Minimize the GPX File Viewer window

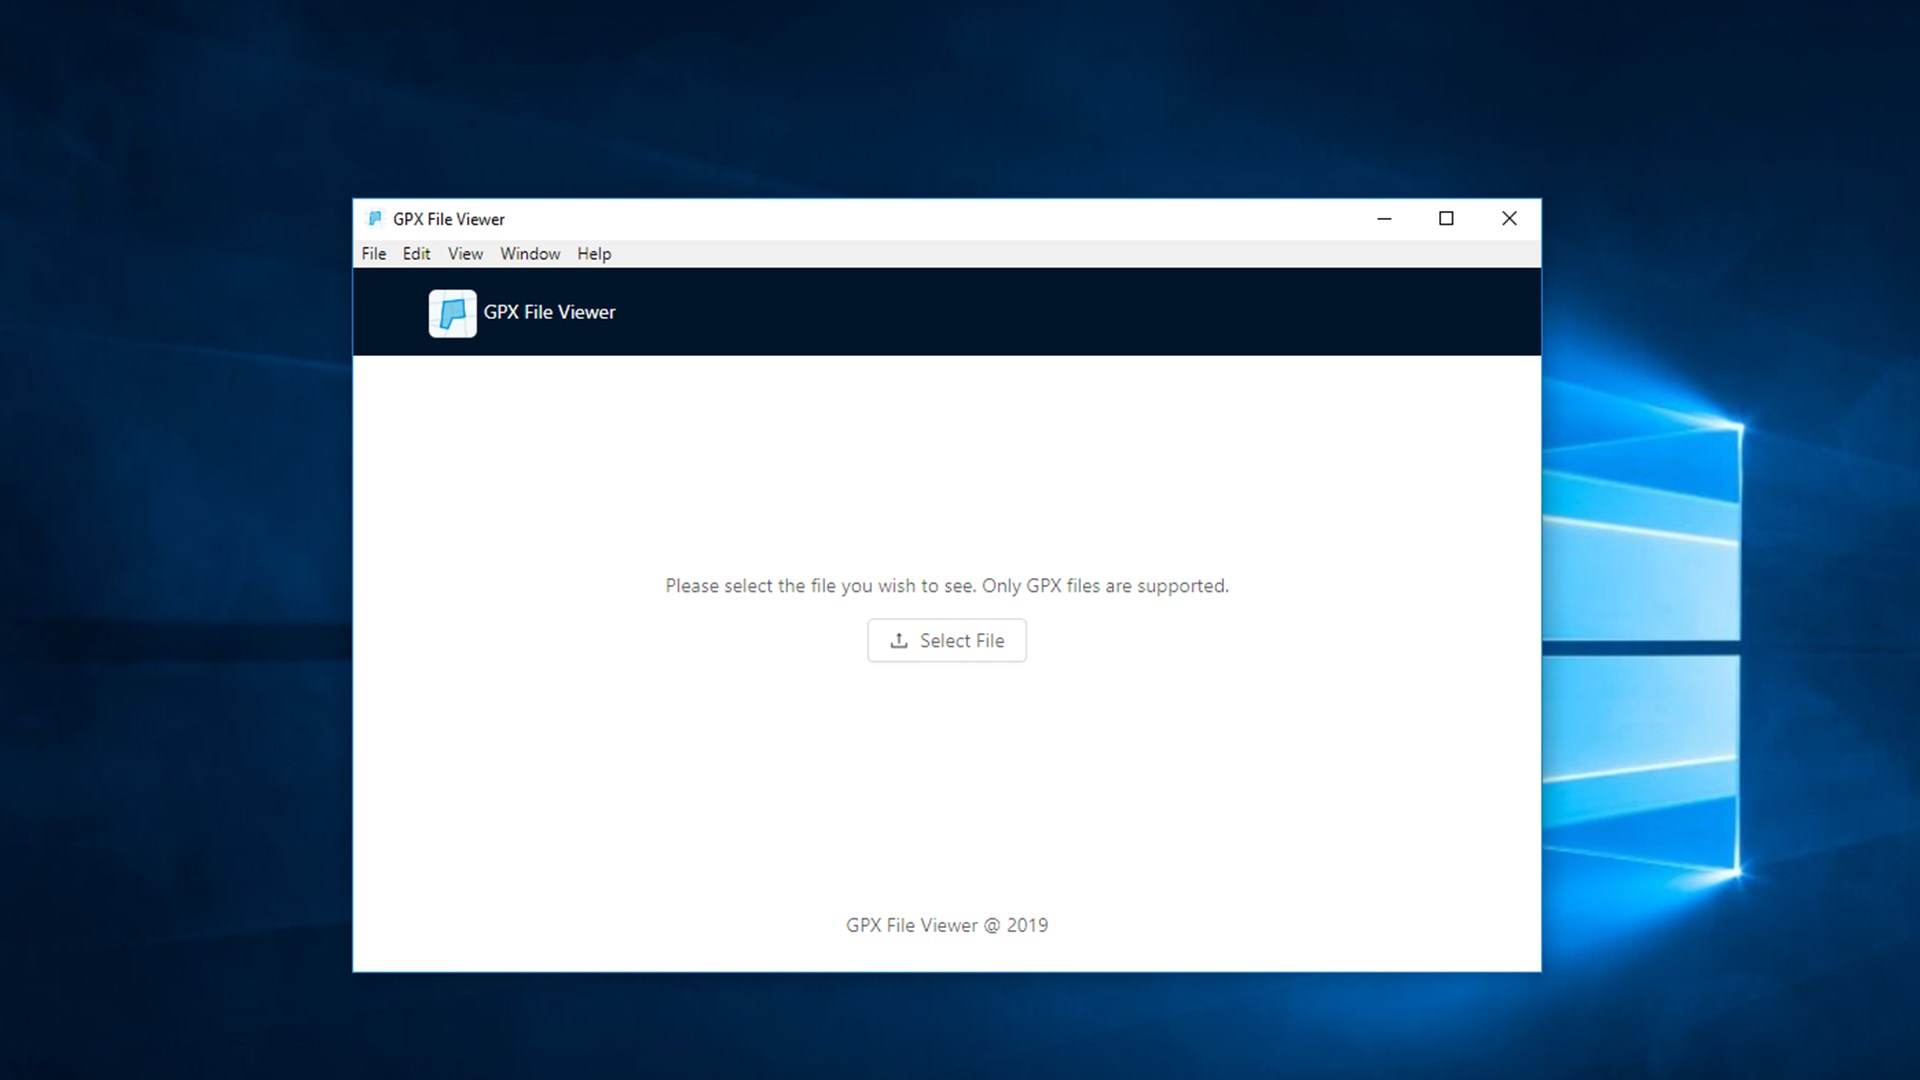pyautogui.click(x=1384, y=219)
